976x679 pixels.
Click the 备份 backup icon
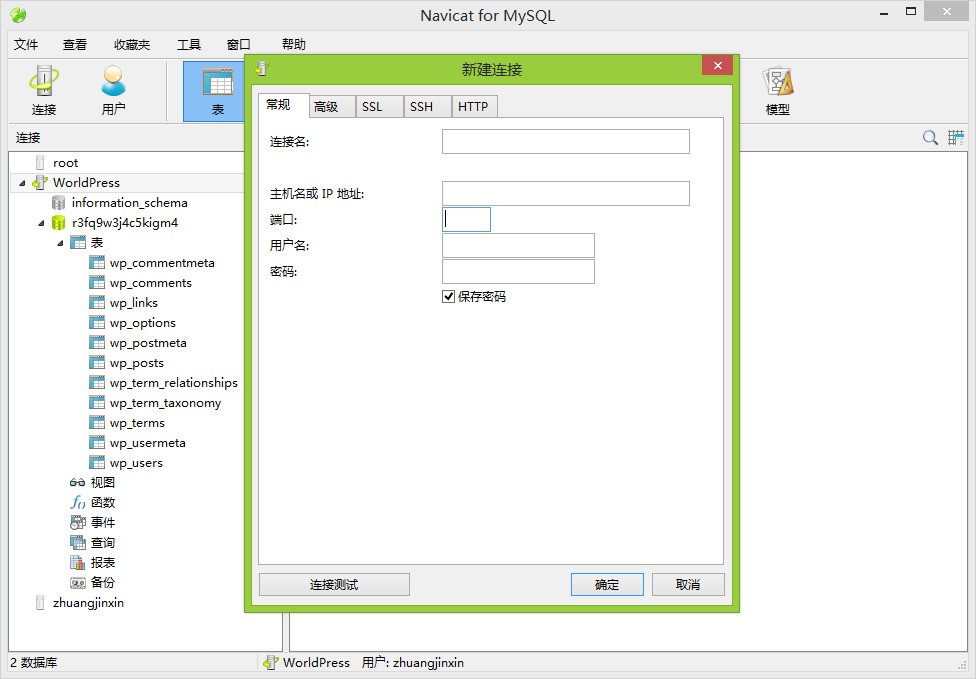point(78,583)
